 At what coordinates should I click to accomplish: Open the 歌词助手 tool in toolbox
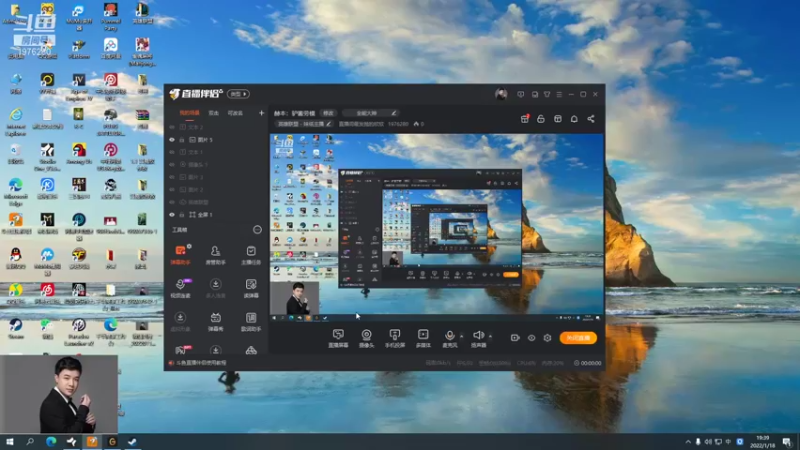pos(251,322)
